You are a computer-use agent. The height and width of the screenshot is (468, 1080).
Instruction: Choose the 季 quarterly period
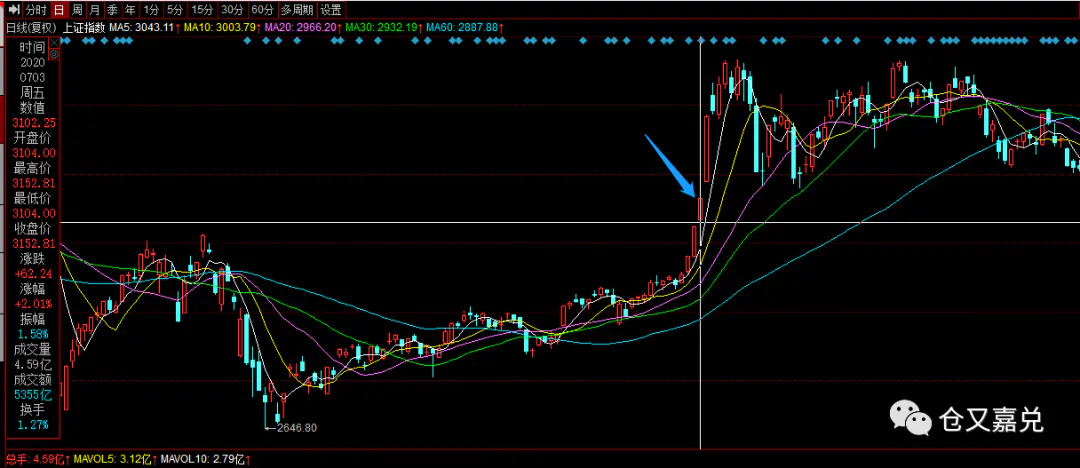click(112, 9)
